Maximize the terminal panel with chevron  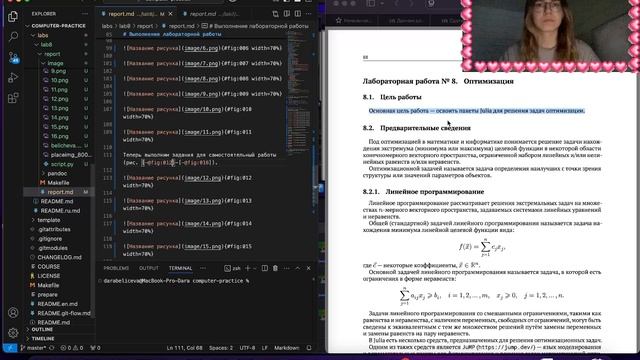click(298, 268)
